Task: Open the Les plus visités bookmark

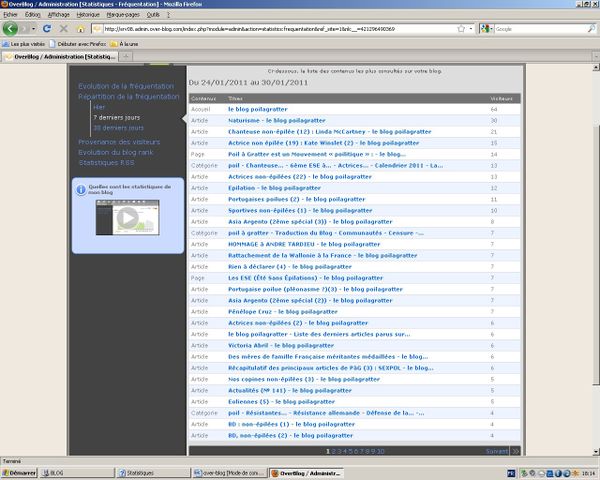Action: point(24,44)
